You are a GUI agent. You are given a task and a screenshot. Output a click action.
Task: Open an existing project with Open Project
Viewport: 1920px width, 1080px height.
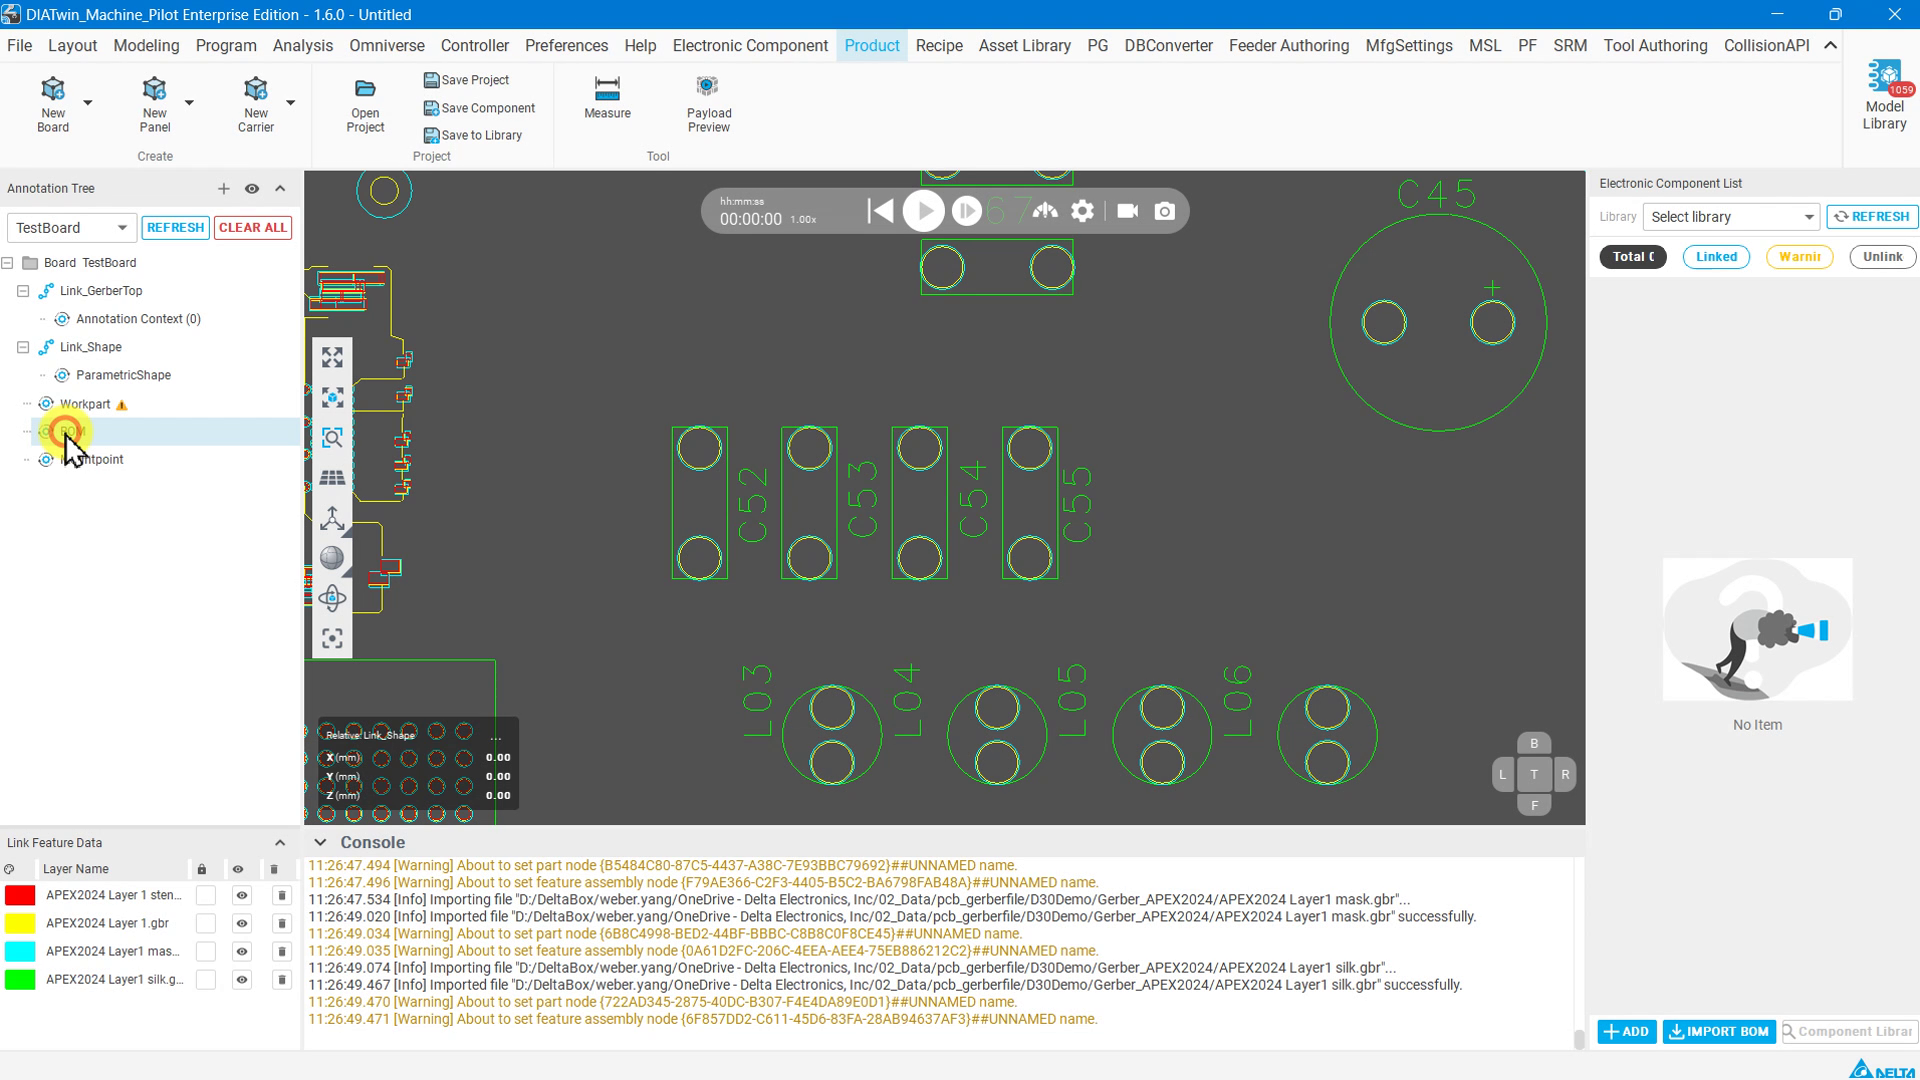pyautogui.click(x=365, y=104)
